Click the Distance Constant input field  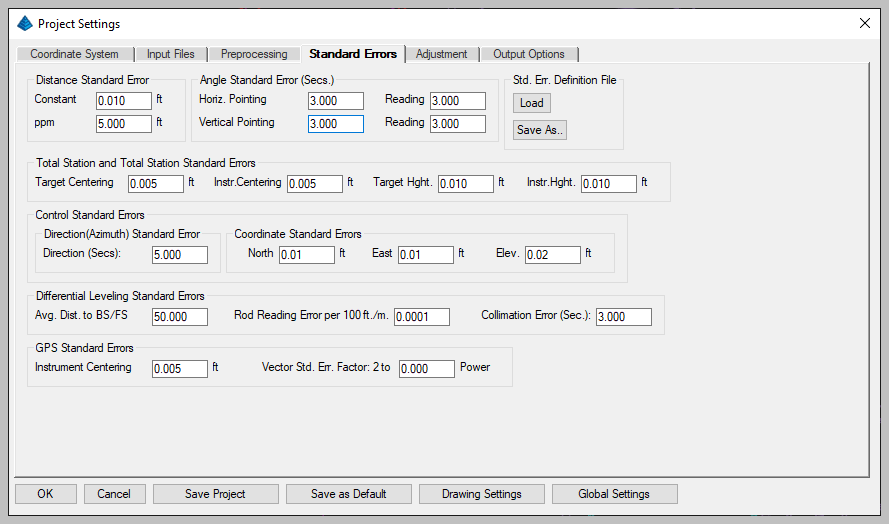coord(124,101)
